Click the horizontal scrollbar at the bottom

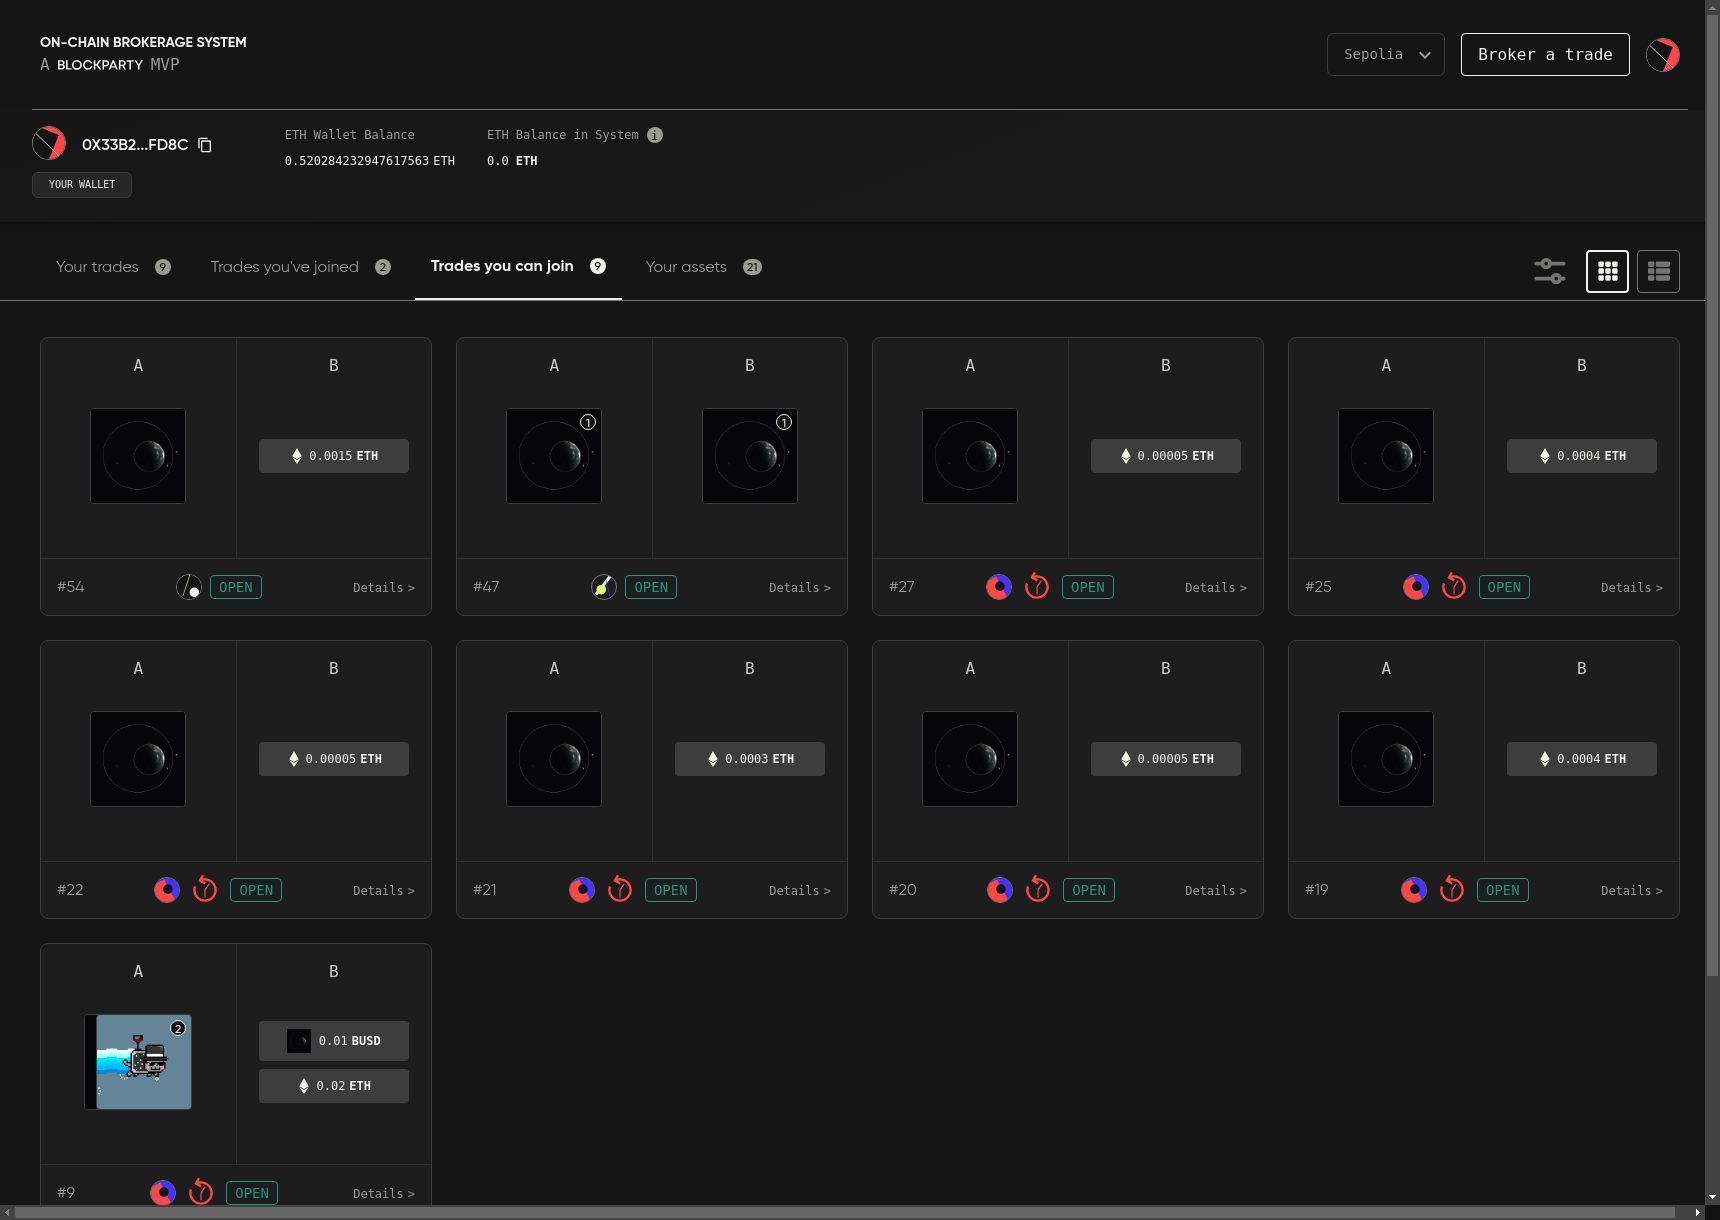coord(845,1212)
